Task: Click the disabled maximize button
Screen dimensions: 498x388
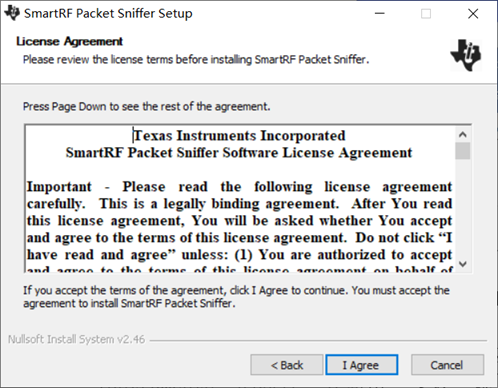Action: (426, 14)
